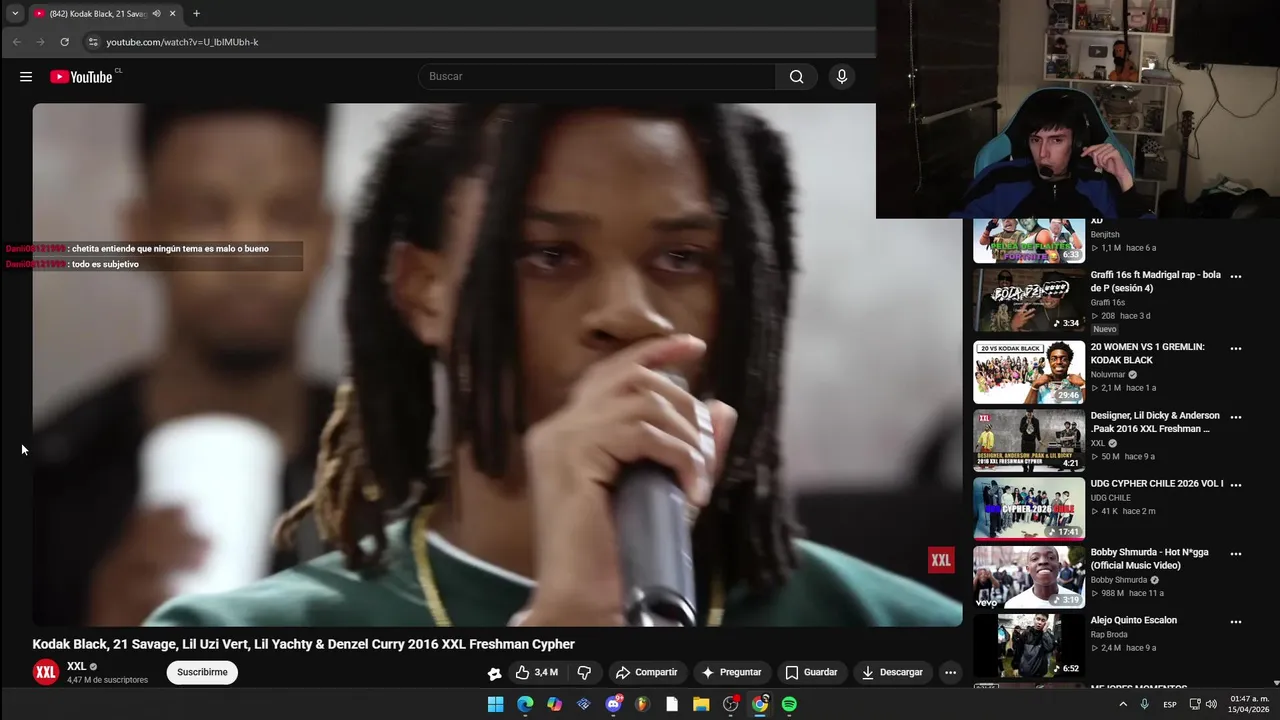Focus the Buscar search field
The height and width of the screenshot is (720, 1280).
point(597,77)
